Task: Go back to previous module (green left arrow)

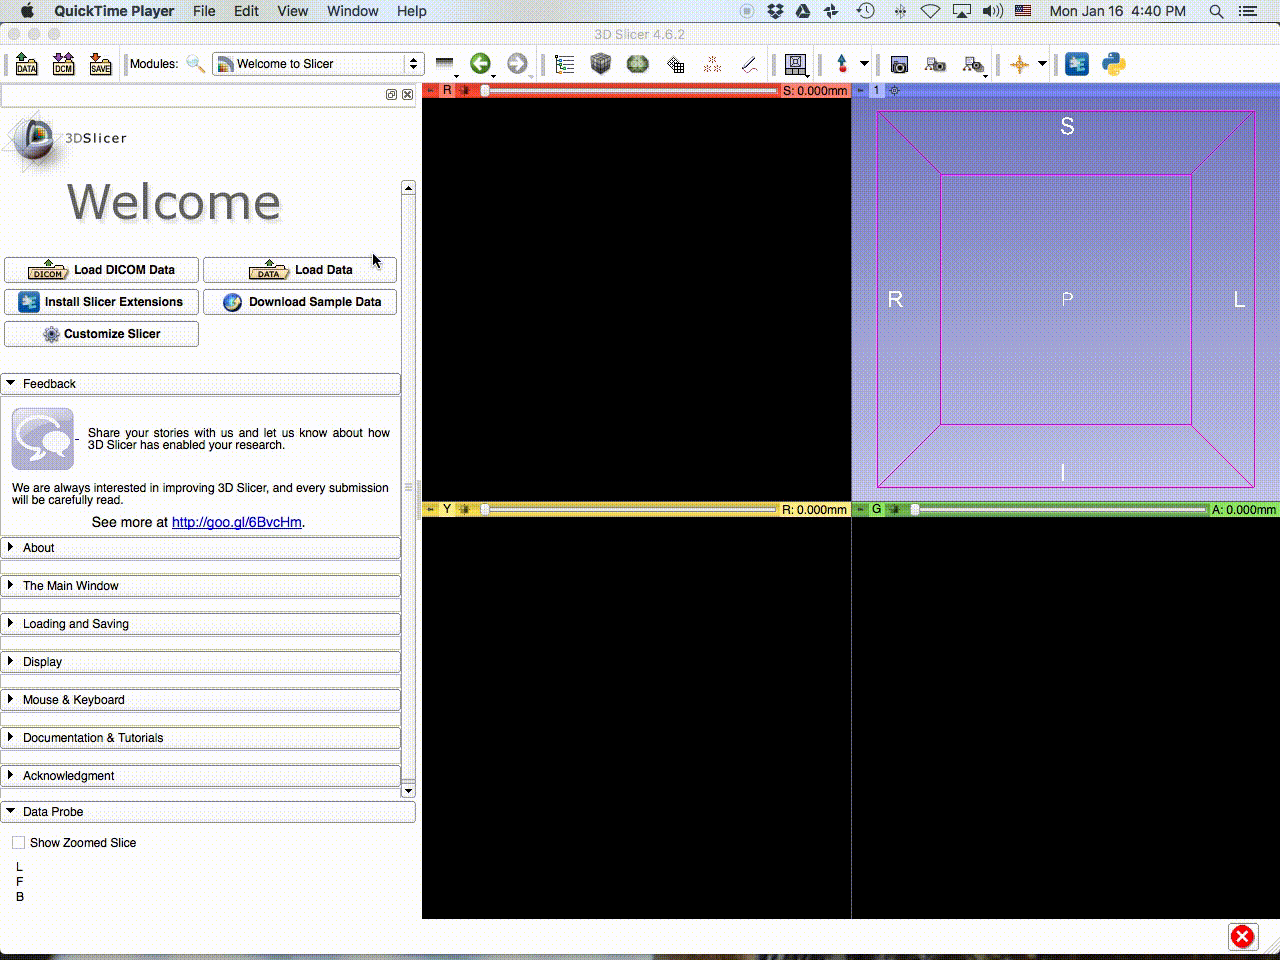Action: coord(480,64)
